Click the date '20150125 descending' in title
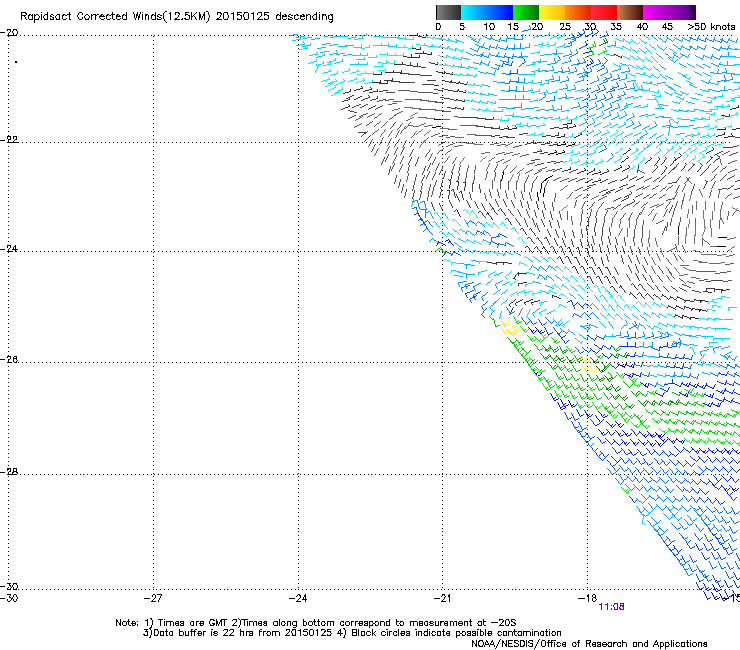The height and width of the screenshot is (650, 740). click(275, 17)
